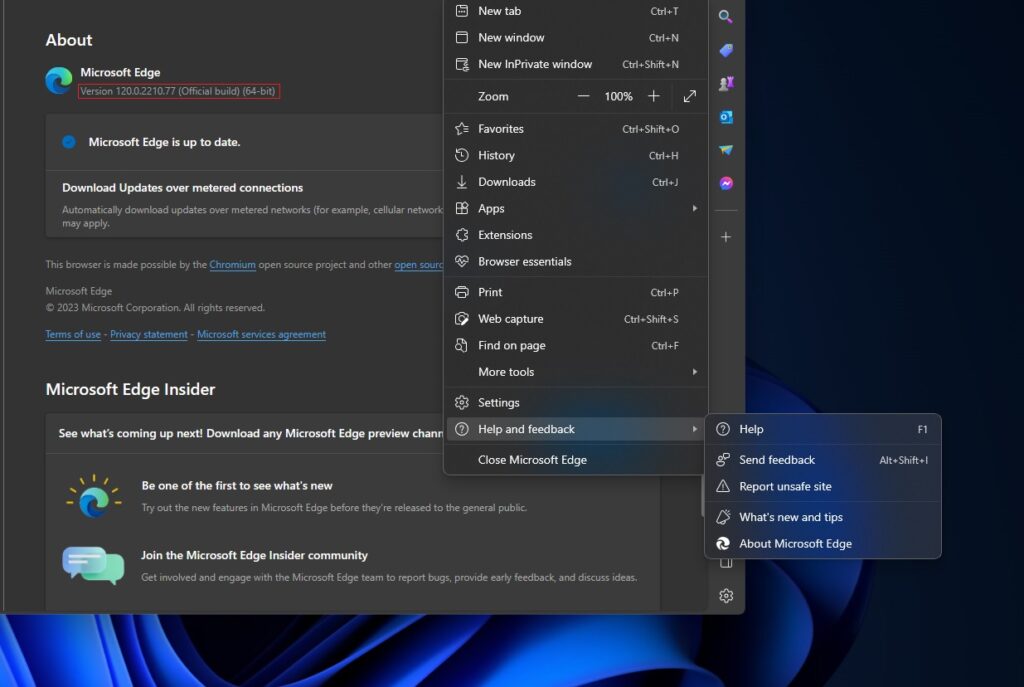Launch Games from the Edge sidebar

coord(725,83)
